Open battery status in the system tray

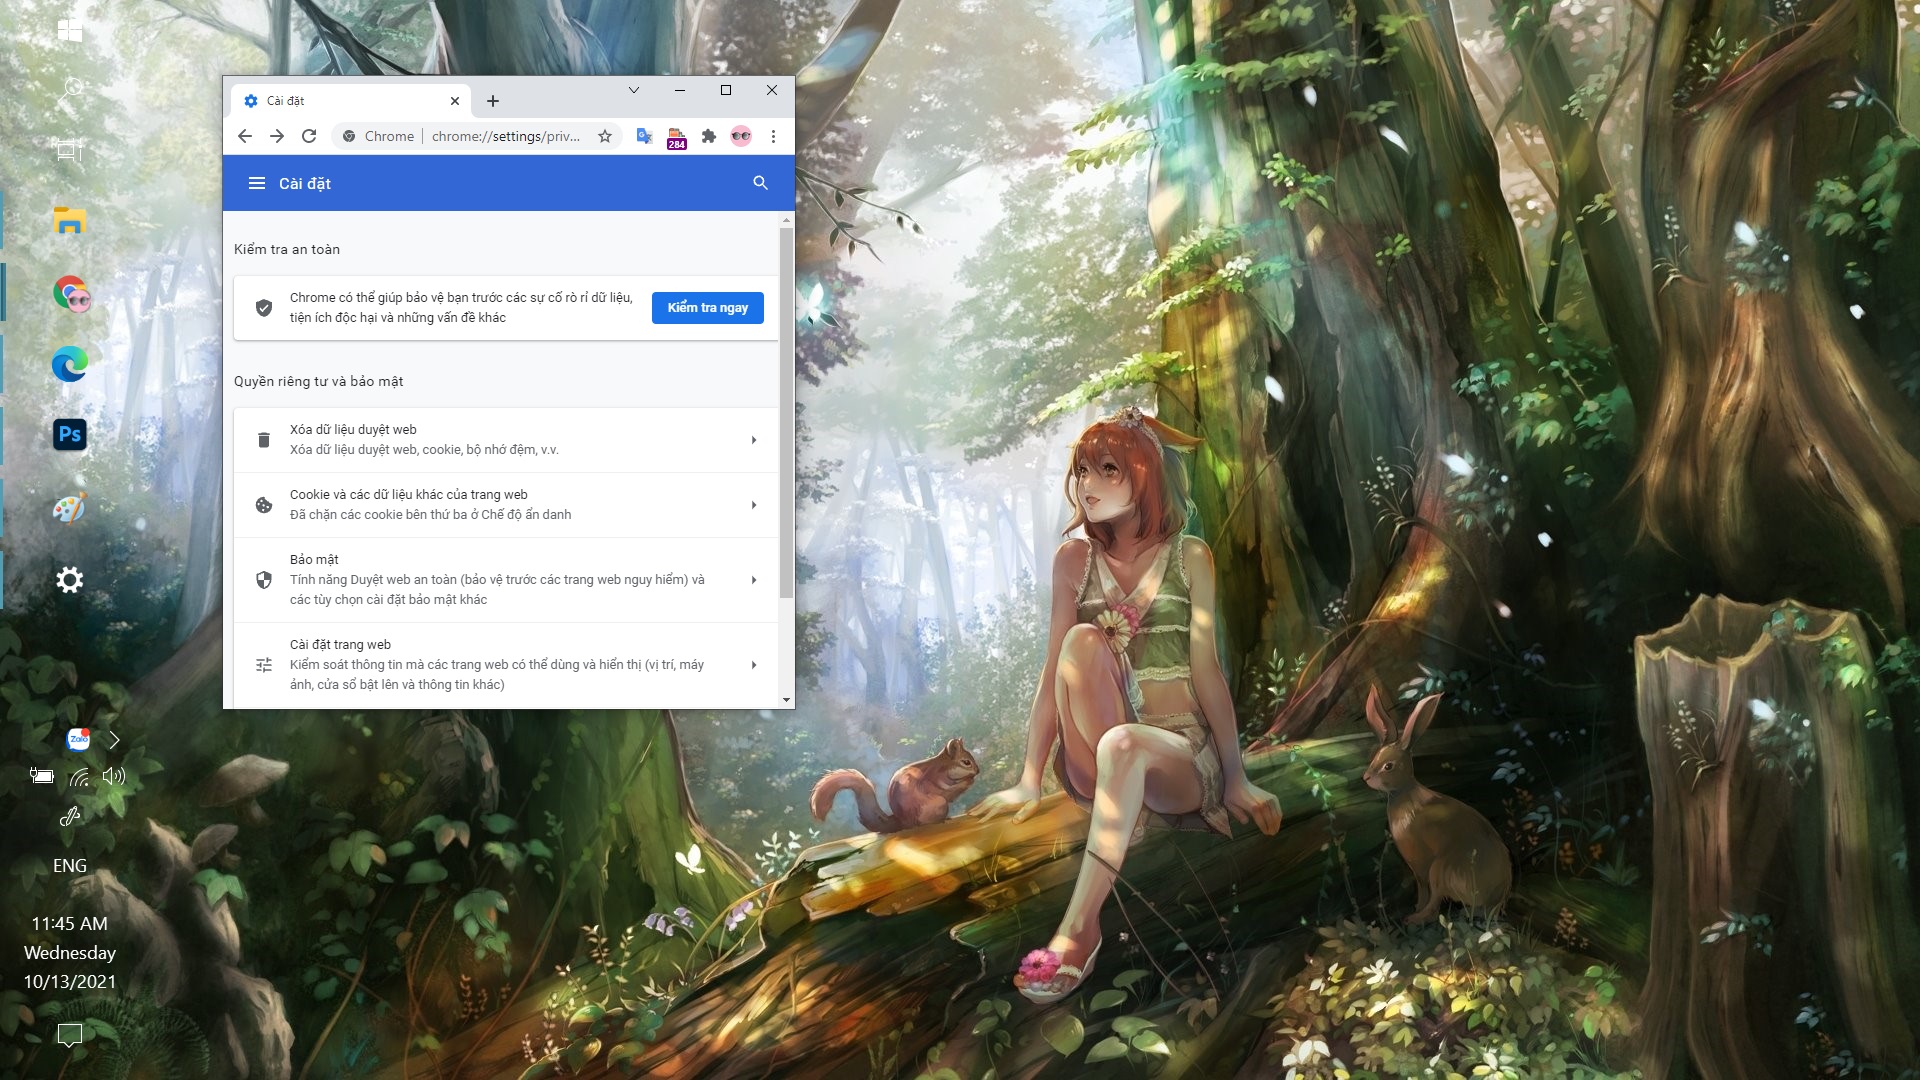[x=41, y=776]
